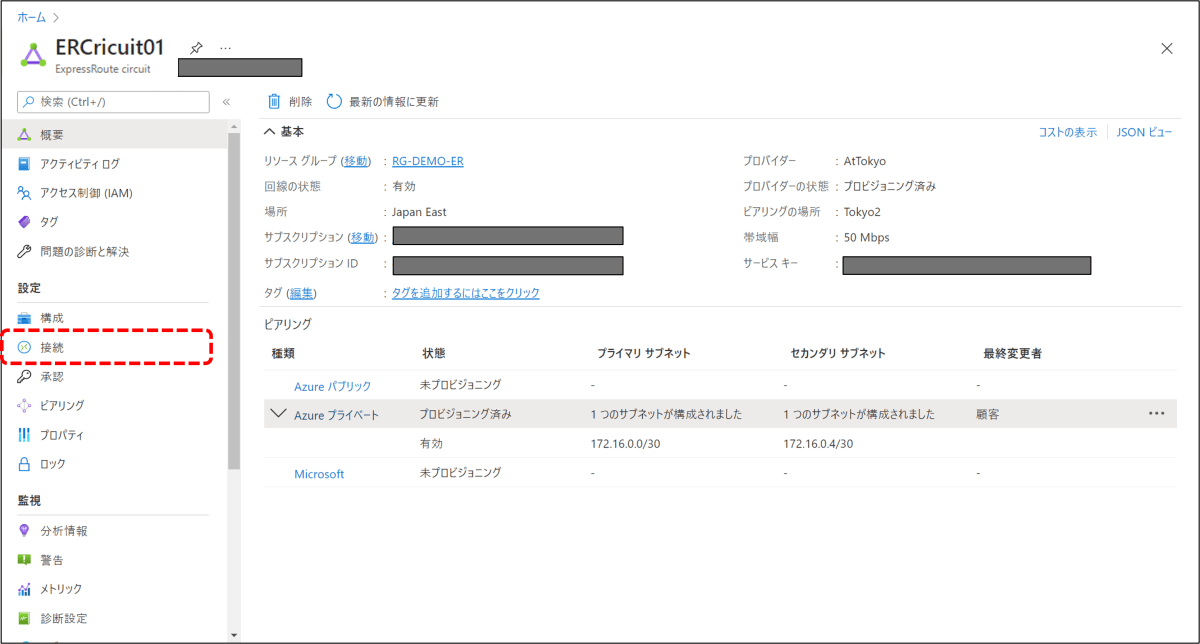Click the 顧客 cell in peering table

(987, 414)
